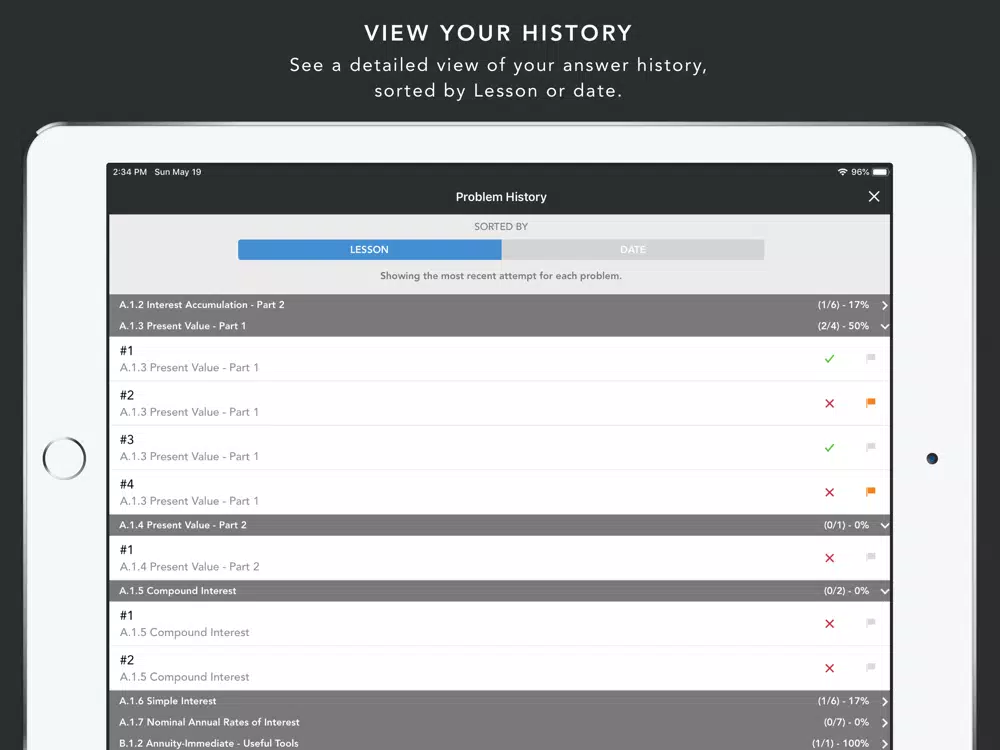Click green checkmark on problem #1 A.1.3
Image resolution: width=1000 pixels, height=750 pixels.
[829, 359]
